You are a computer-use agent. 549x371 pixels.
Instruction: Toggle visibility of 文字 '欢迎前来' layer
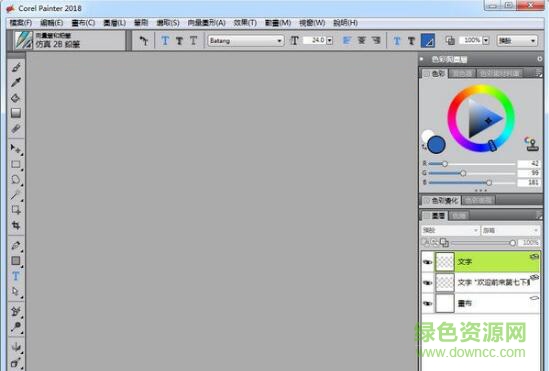coord(428,282)
